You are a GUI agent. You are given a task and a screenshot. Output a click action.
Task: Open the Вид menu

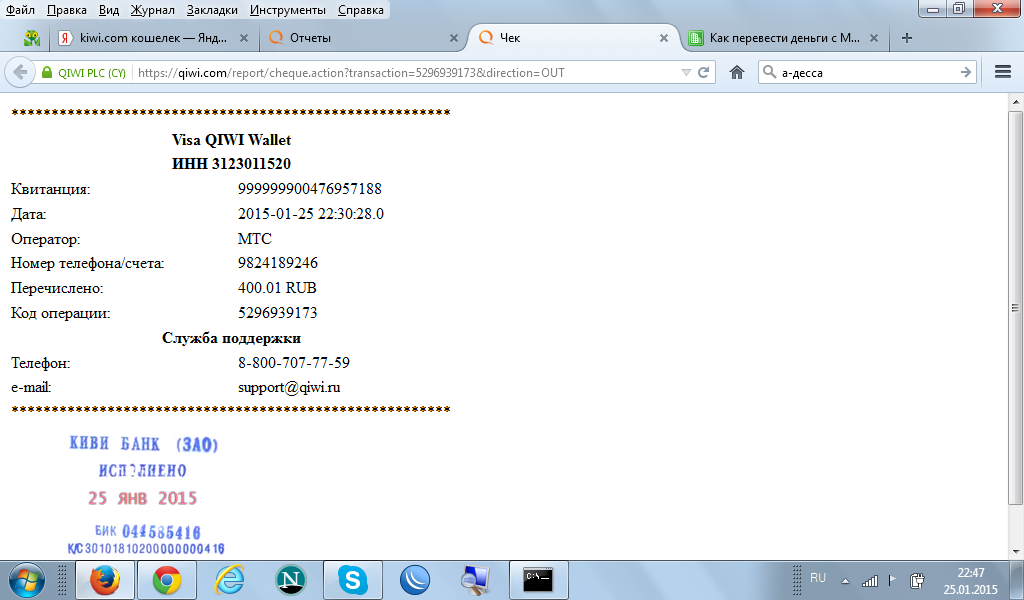point(109,10)
